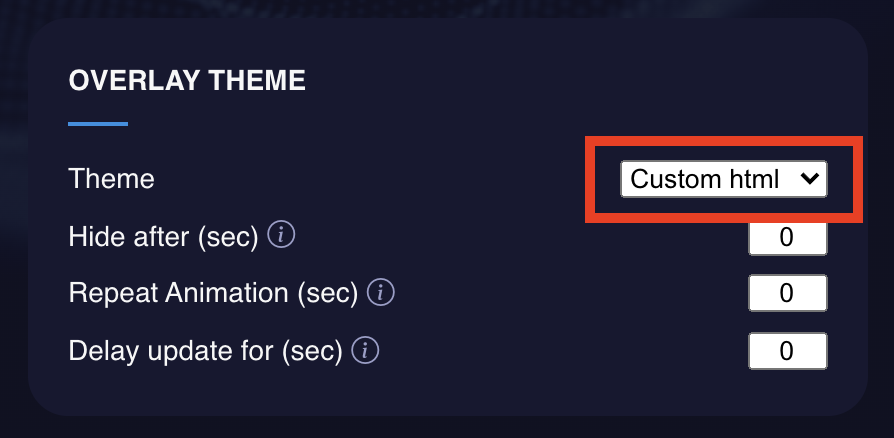Image resolution: width=894 pixels, height=438 pixels.
Task: Focus the Hide after seconds input field
Action: 787,237
